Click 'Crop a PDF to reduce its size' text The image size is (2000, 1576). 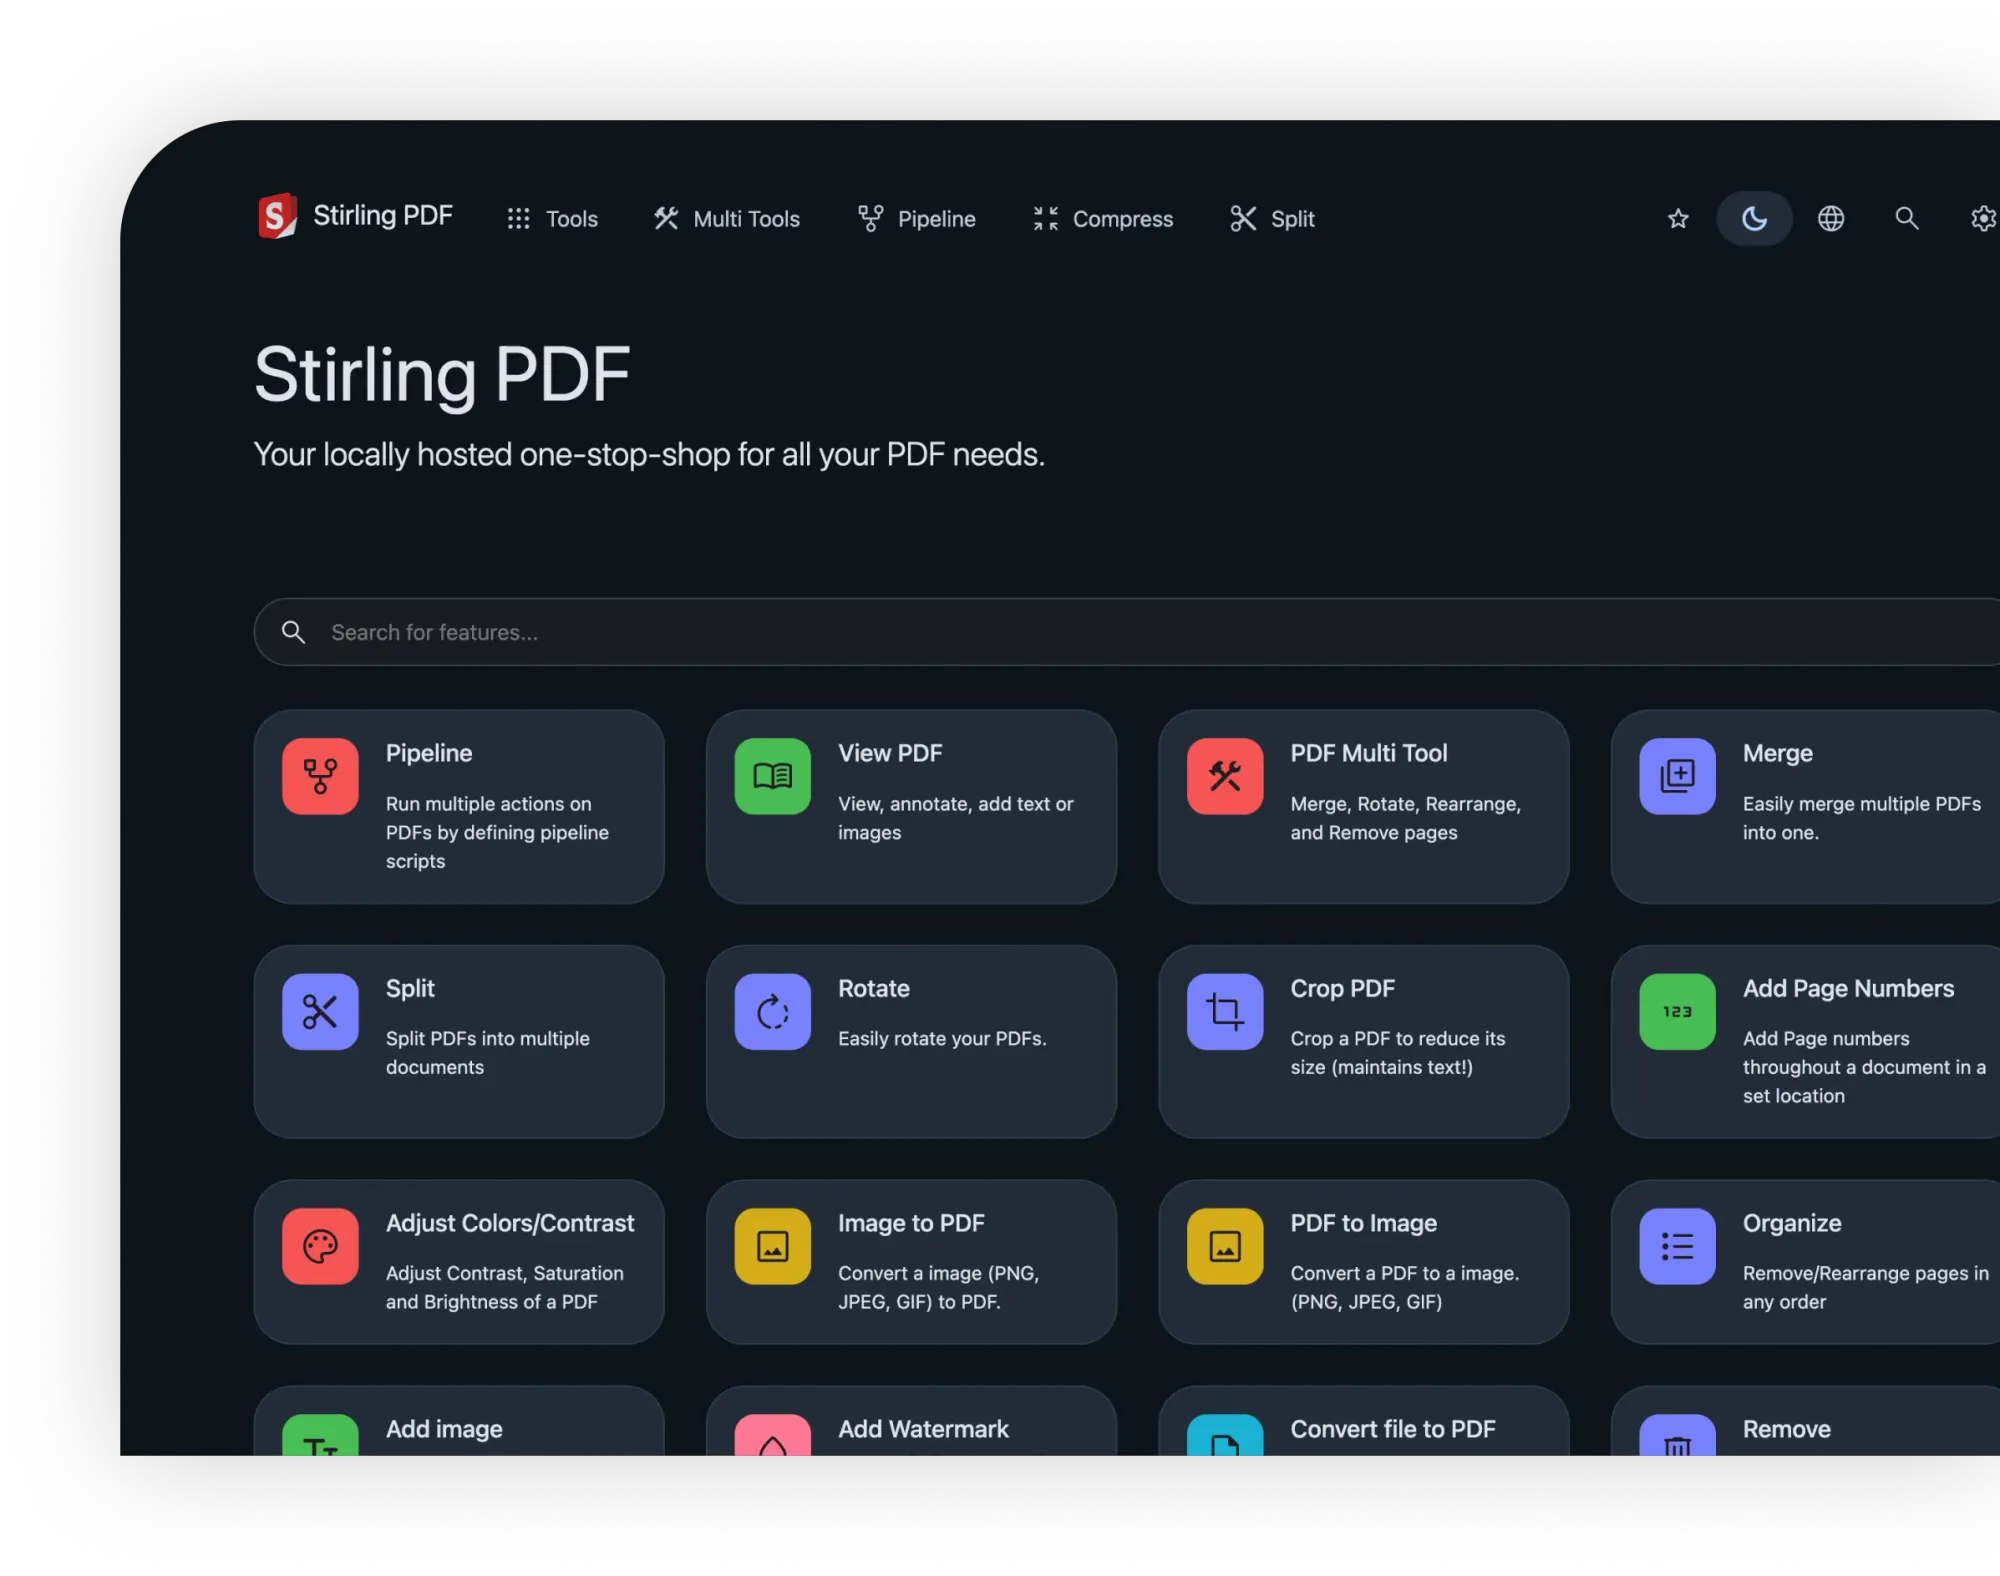click(x=1398, y=1053)
